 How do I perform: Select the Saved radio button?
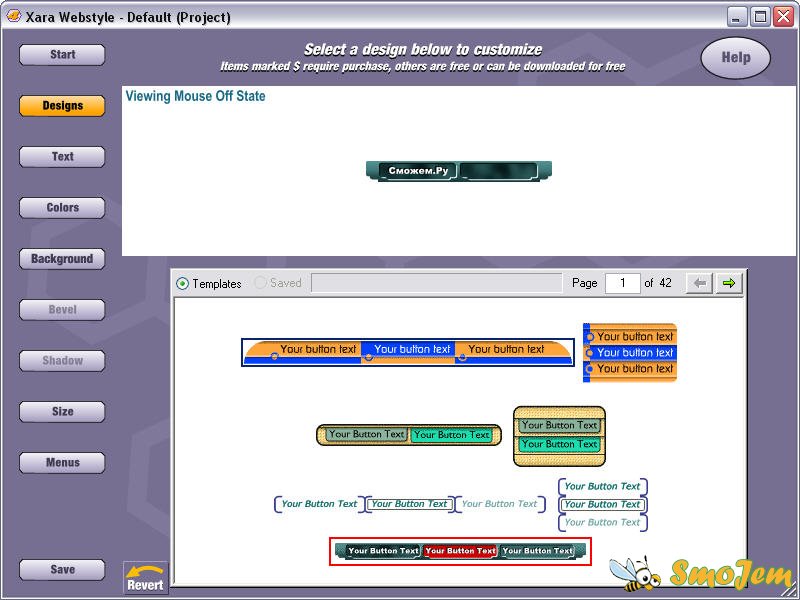click(x=260, y=283)
